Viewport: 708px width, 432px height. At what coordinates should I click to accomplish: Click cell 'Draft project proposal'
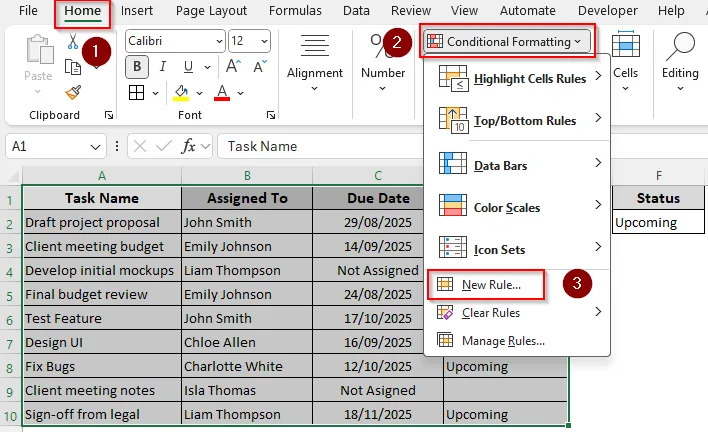tap(102, 222)
